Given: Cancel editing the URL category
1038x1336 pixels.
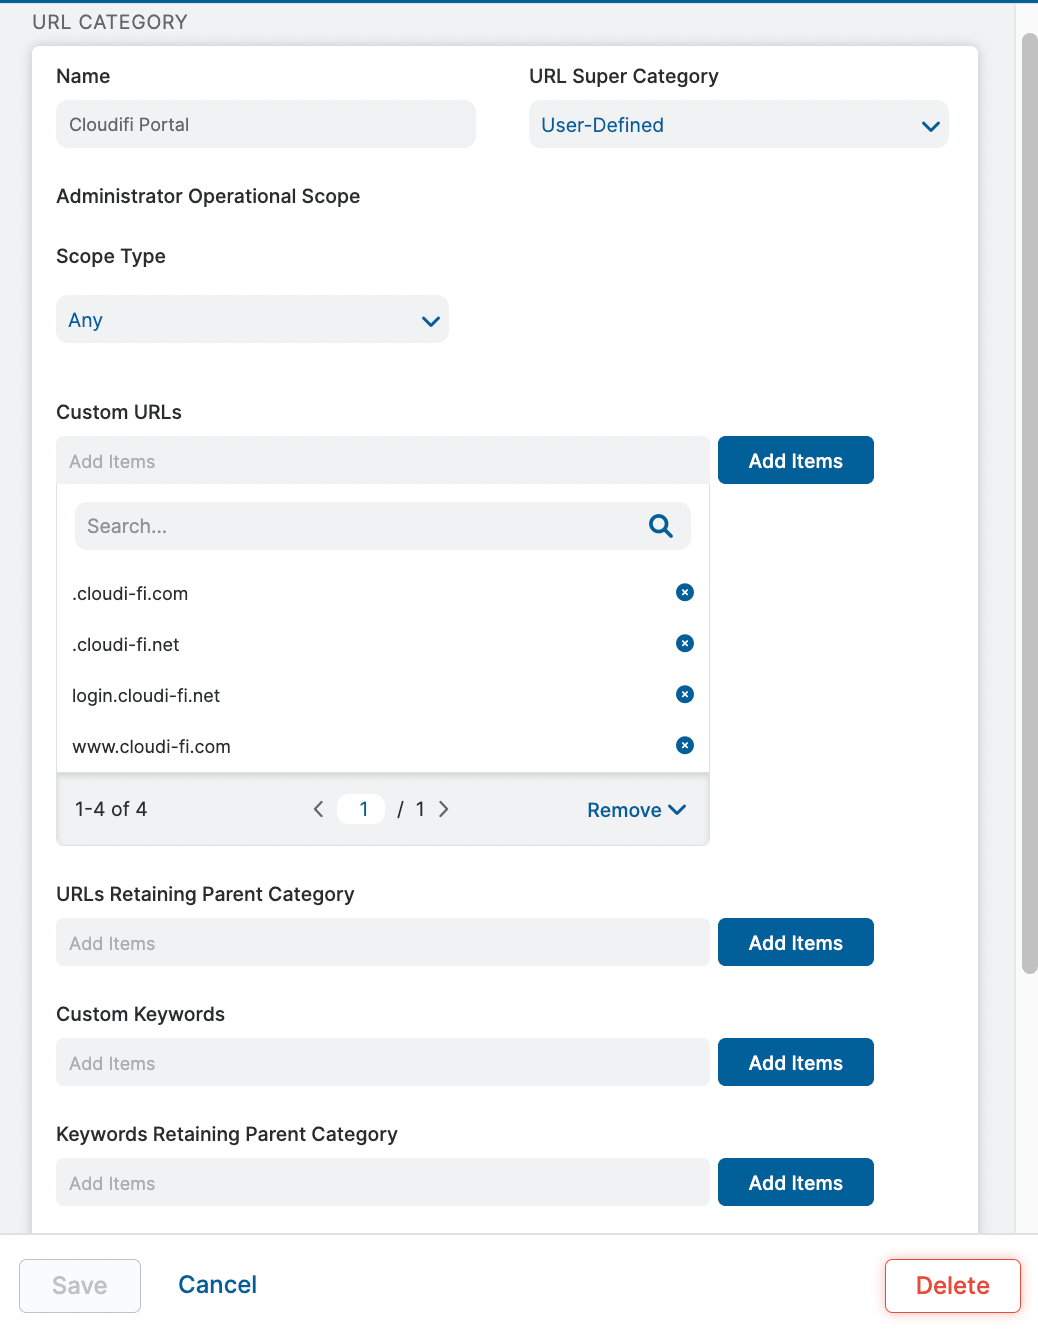Looking at the screenshot, I should pyautogui.click(x=217, y=1285).
